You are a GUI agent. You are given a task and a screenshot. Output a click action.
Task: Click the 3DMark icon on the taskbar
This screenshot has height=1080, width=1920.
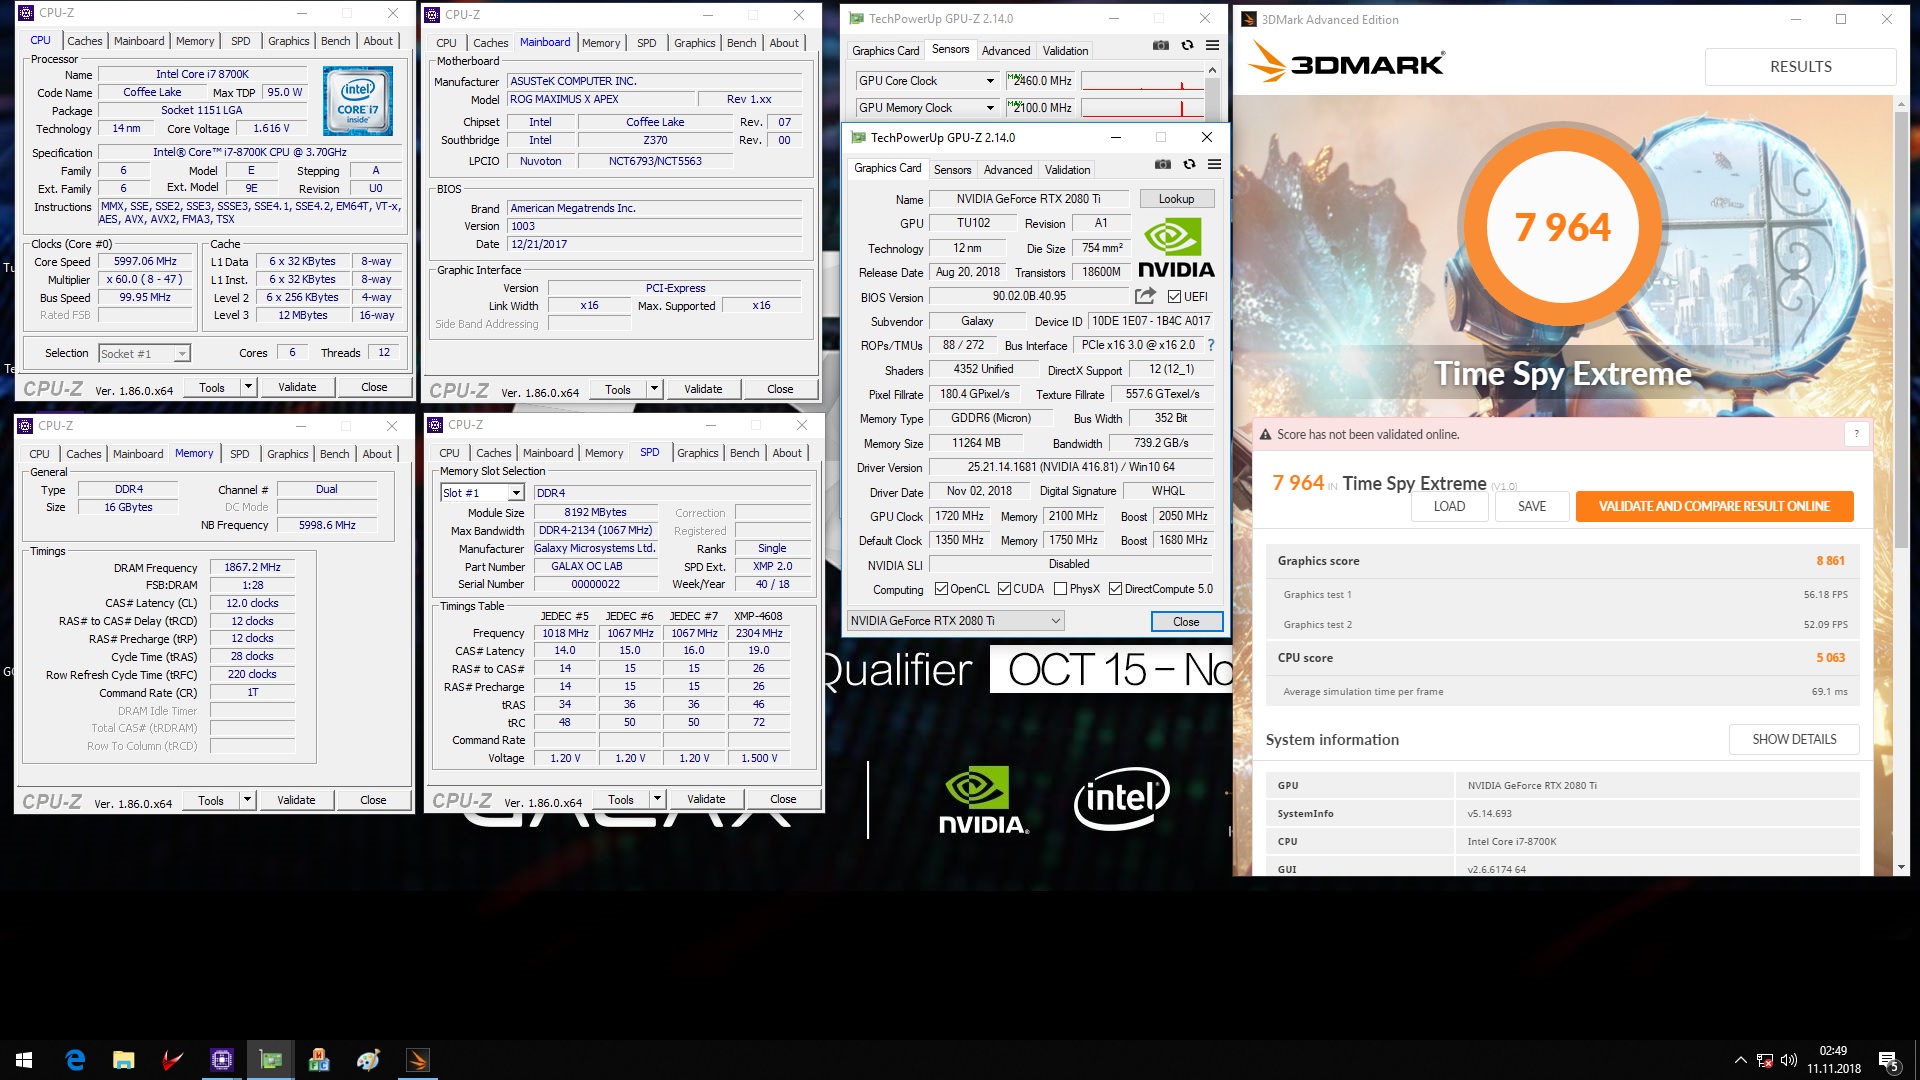click(x=418, y=1060)
